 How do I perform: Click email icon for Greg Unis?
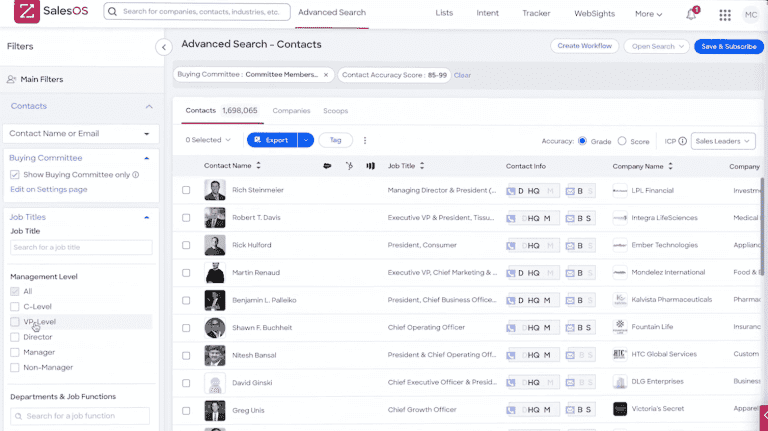(x=570, y=410)
